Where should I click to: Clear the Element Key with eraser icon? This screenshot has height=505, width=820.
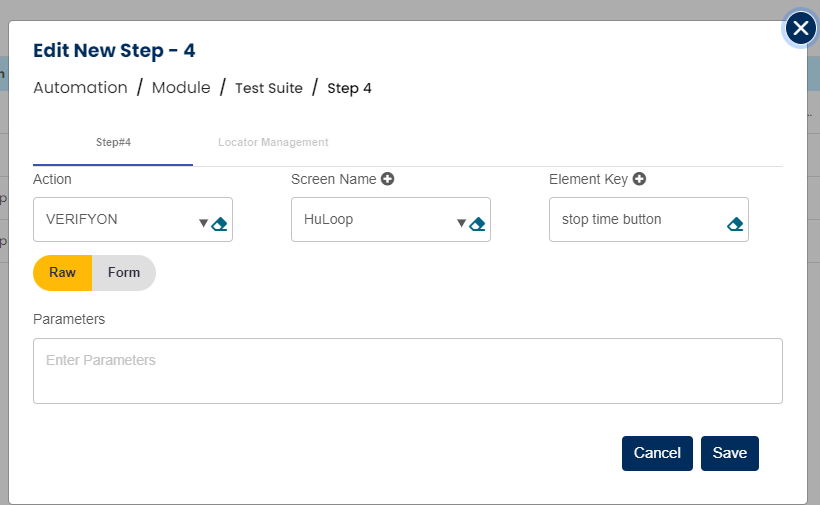735,224
